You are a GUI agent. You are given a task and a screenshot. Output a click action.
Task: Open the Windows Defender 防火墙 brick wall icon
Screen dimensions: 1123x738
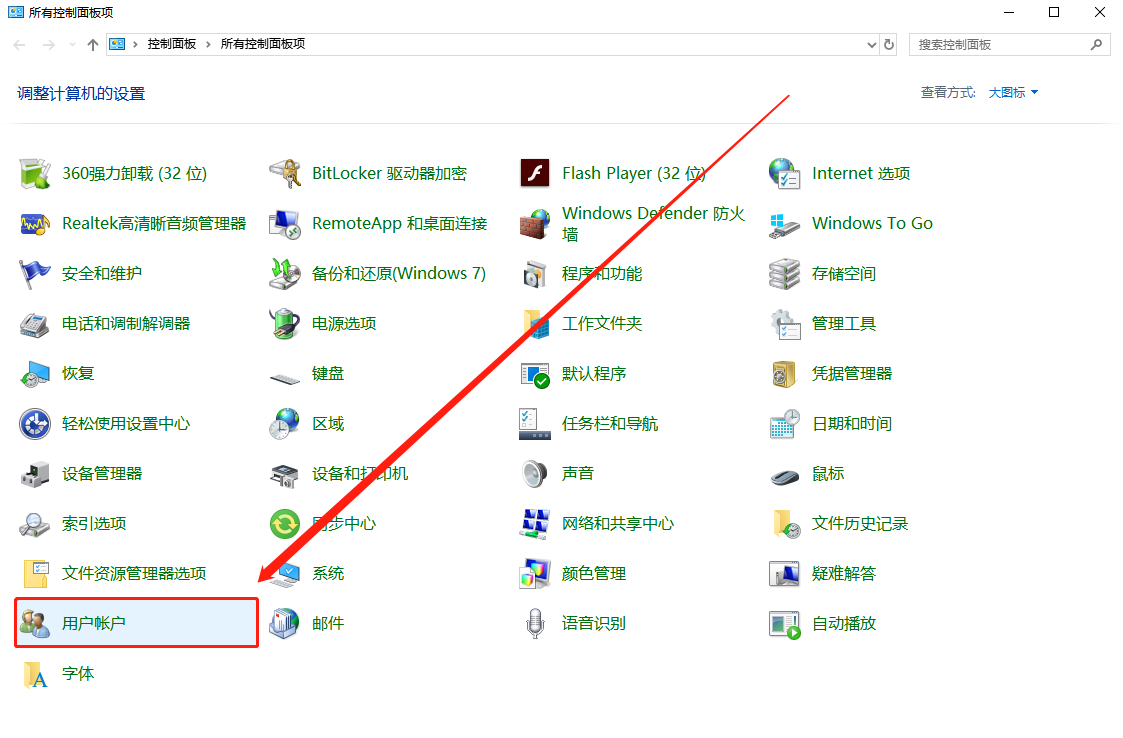(534, 224)
